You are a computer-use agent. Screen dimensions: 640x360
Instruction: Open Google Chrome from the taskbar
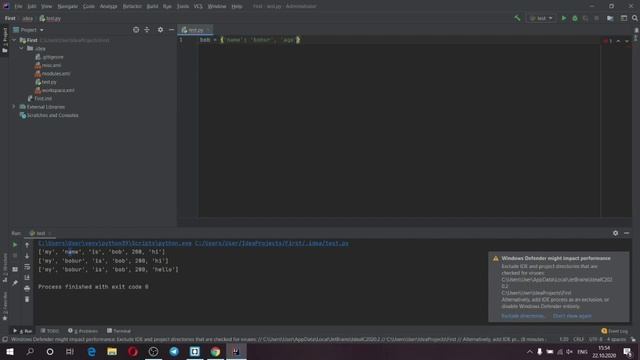pyautogui.click(x=215, y=351)
